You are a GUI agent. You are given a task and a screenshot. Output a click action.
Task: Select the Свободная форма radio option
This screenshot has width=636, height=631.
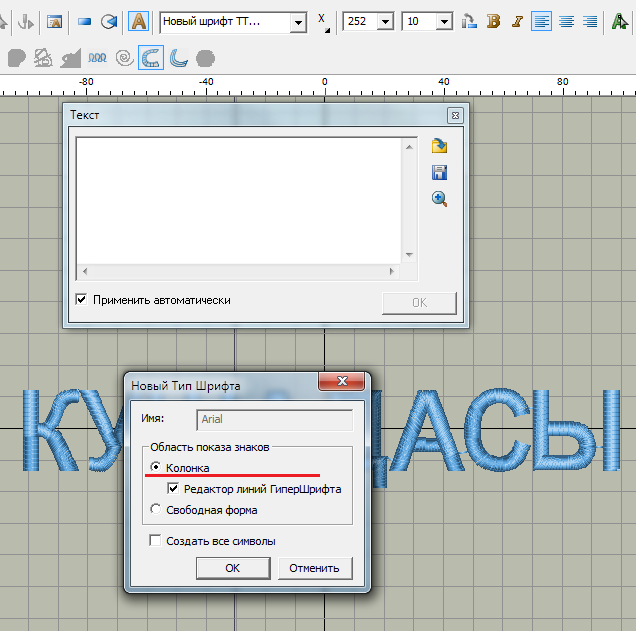(x=155, y=510)
